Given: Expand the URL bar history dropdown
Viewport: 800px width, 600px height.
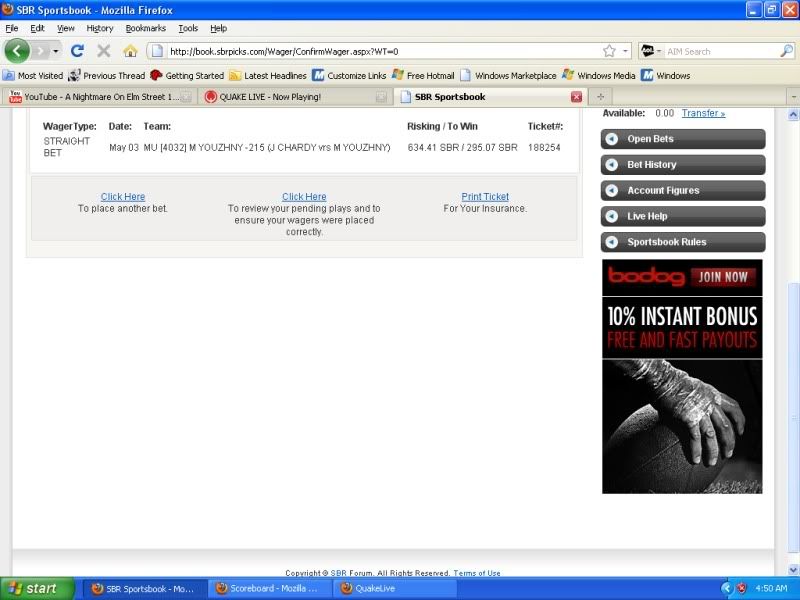Looking at the screenshot, I should 625,51.
